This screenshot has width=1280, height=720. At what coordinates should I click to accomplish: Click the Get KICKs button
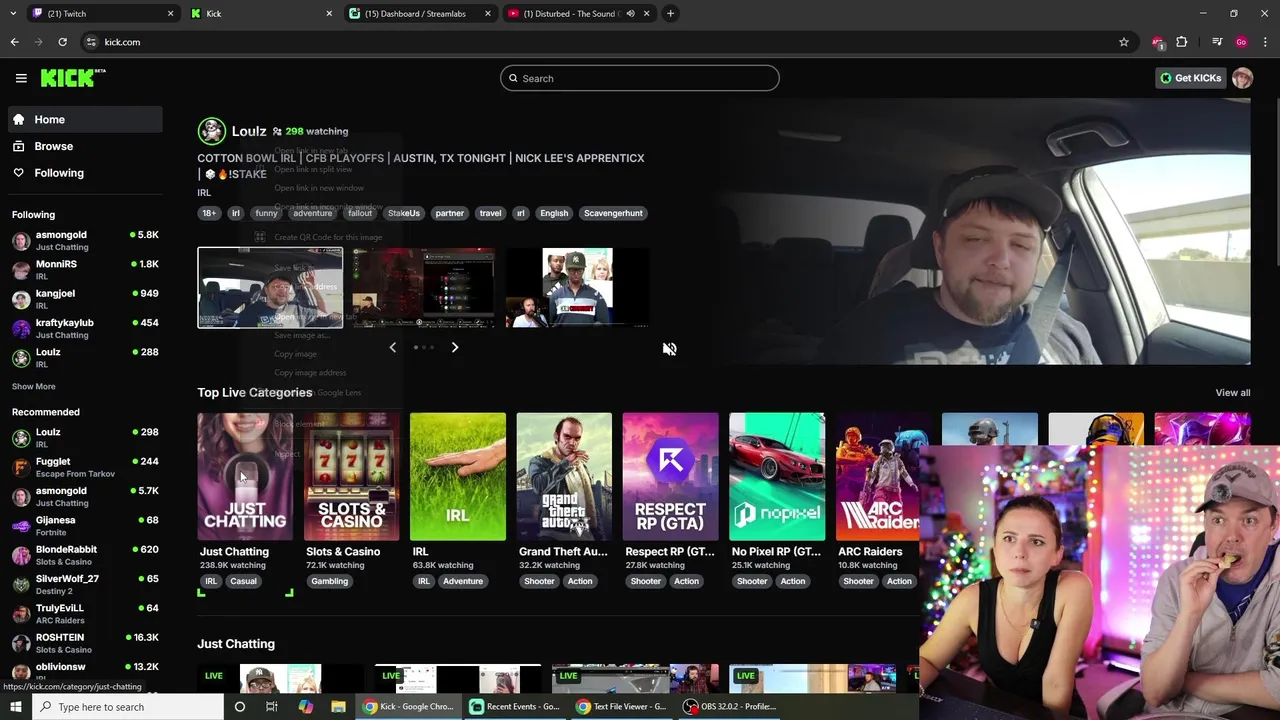coord(1190,78)
